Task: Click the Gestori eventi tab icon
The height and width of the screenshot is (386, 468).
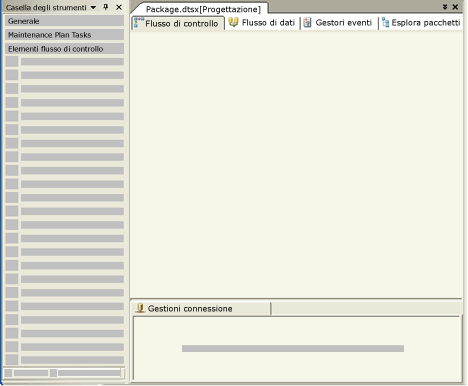Action: (307, 23)
